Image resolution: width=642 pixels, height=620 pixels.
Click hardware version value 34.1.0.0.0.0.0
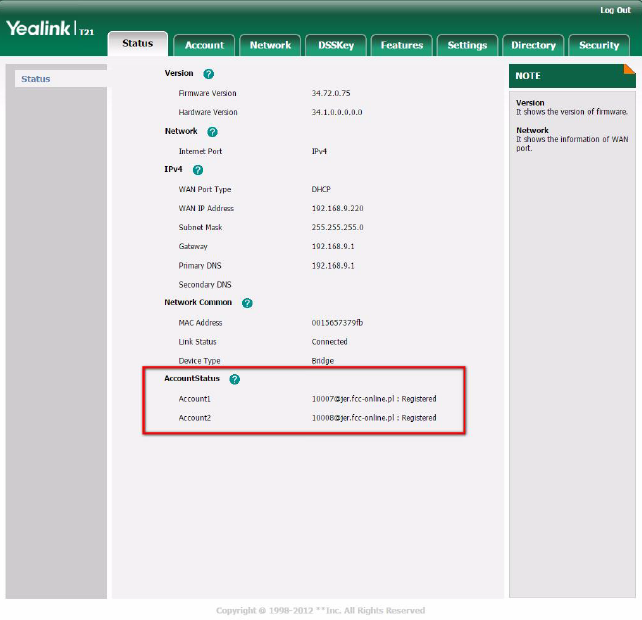pyautogui.click(x=337, y=112)
